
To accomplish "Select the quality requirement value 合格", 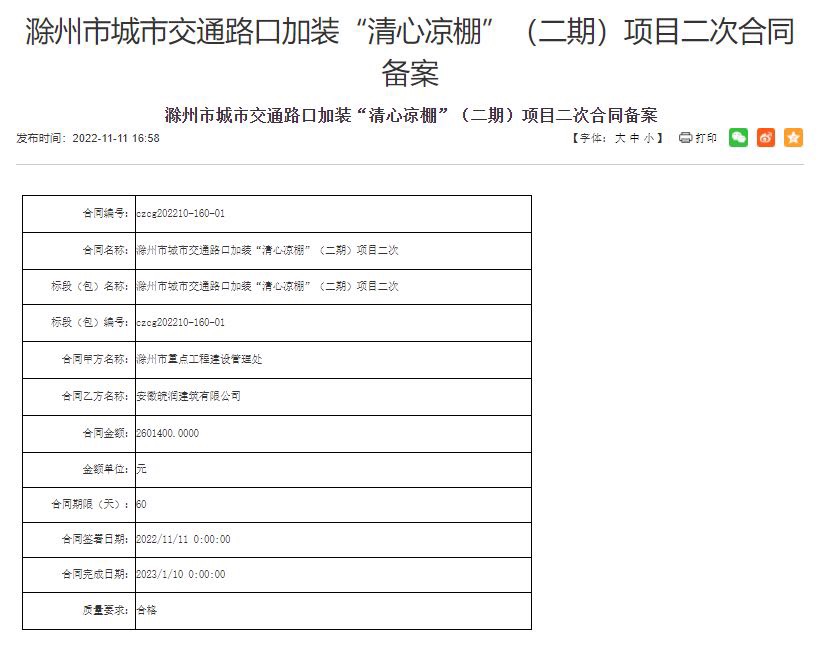I will coord(147,610).
